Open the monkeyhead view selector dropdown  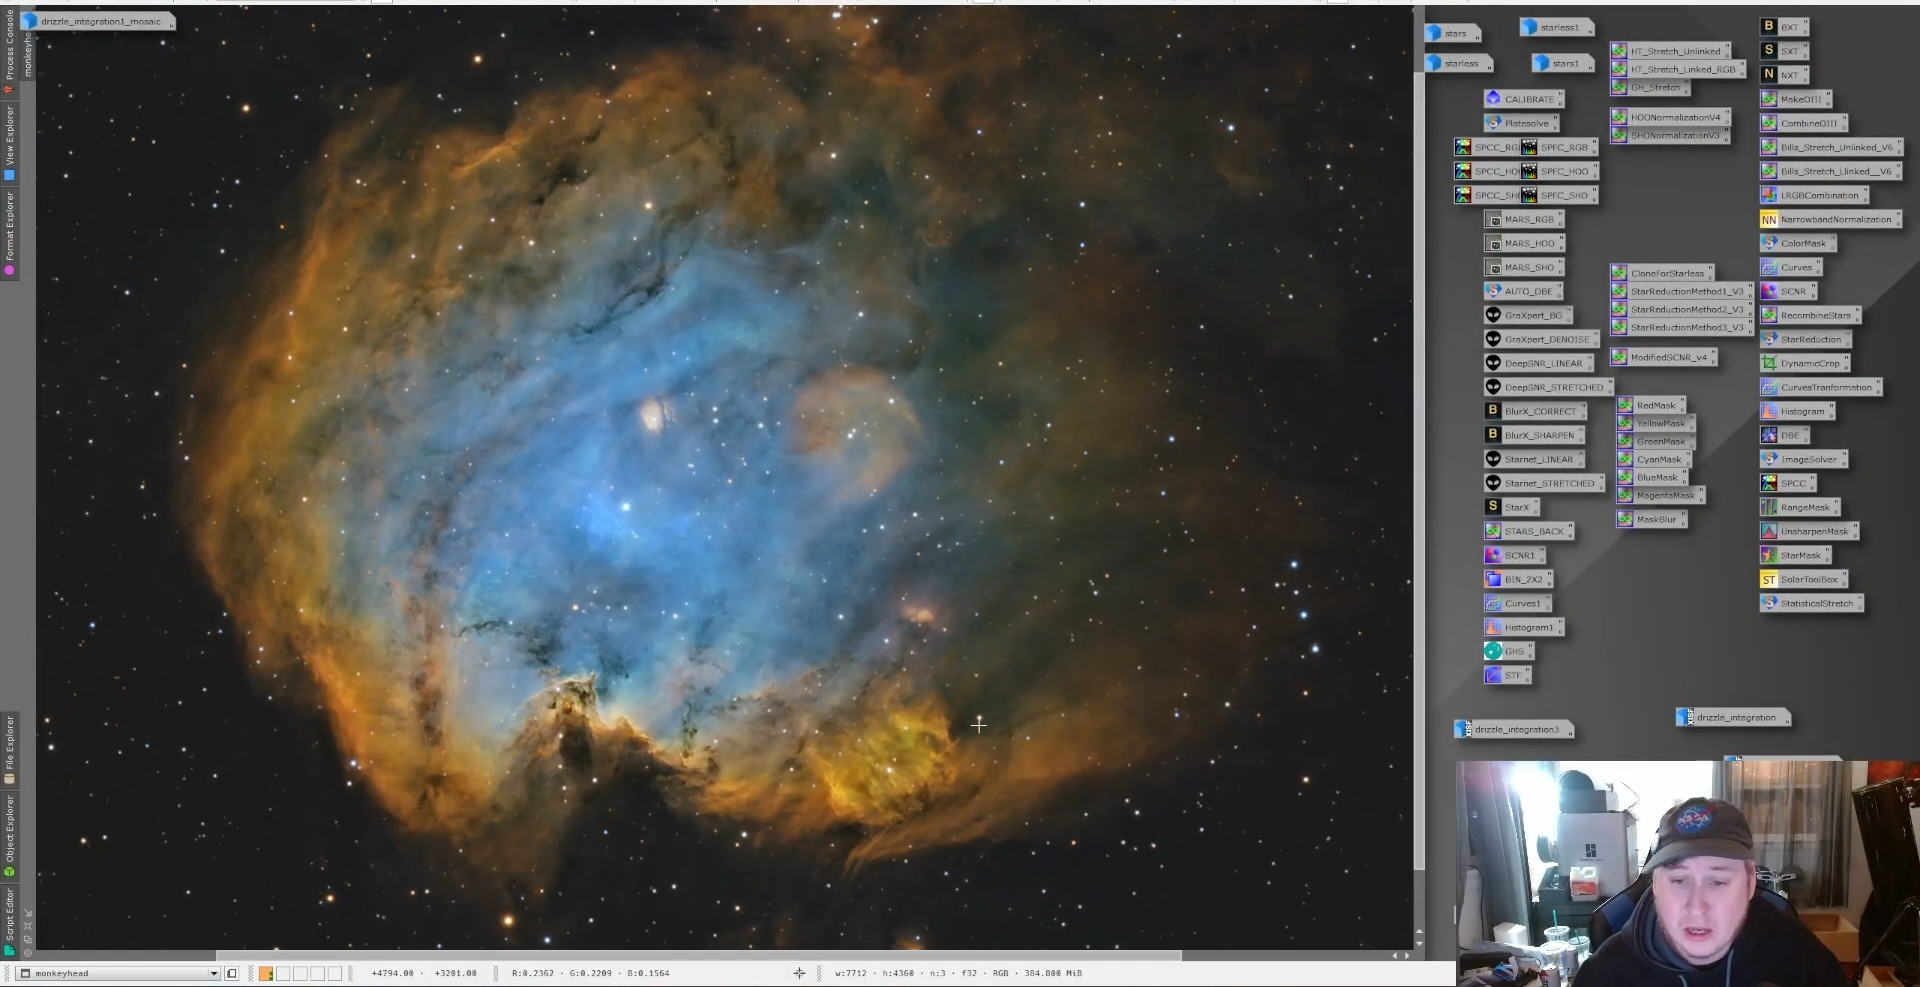point(213,973)
